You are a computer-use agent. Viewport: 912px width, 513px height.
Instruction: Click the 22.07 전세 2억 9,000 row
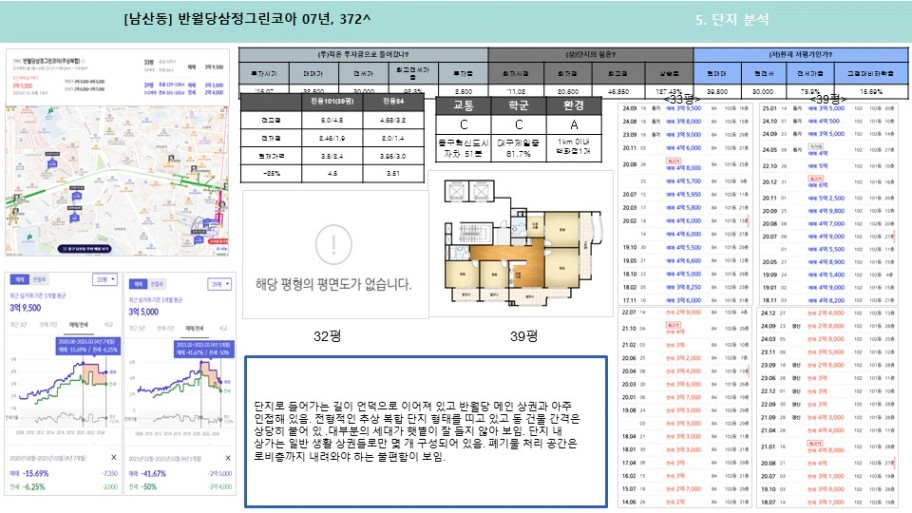tap(686, 312)
